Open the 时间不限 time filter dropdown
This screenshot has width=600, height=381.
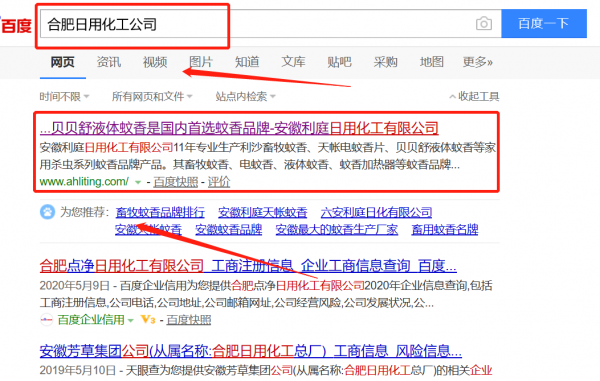point(64,96)
